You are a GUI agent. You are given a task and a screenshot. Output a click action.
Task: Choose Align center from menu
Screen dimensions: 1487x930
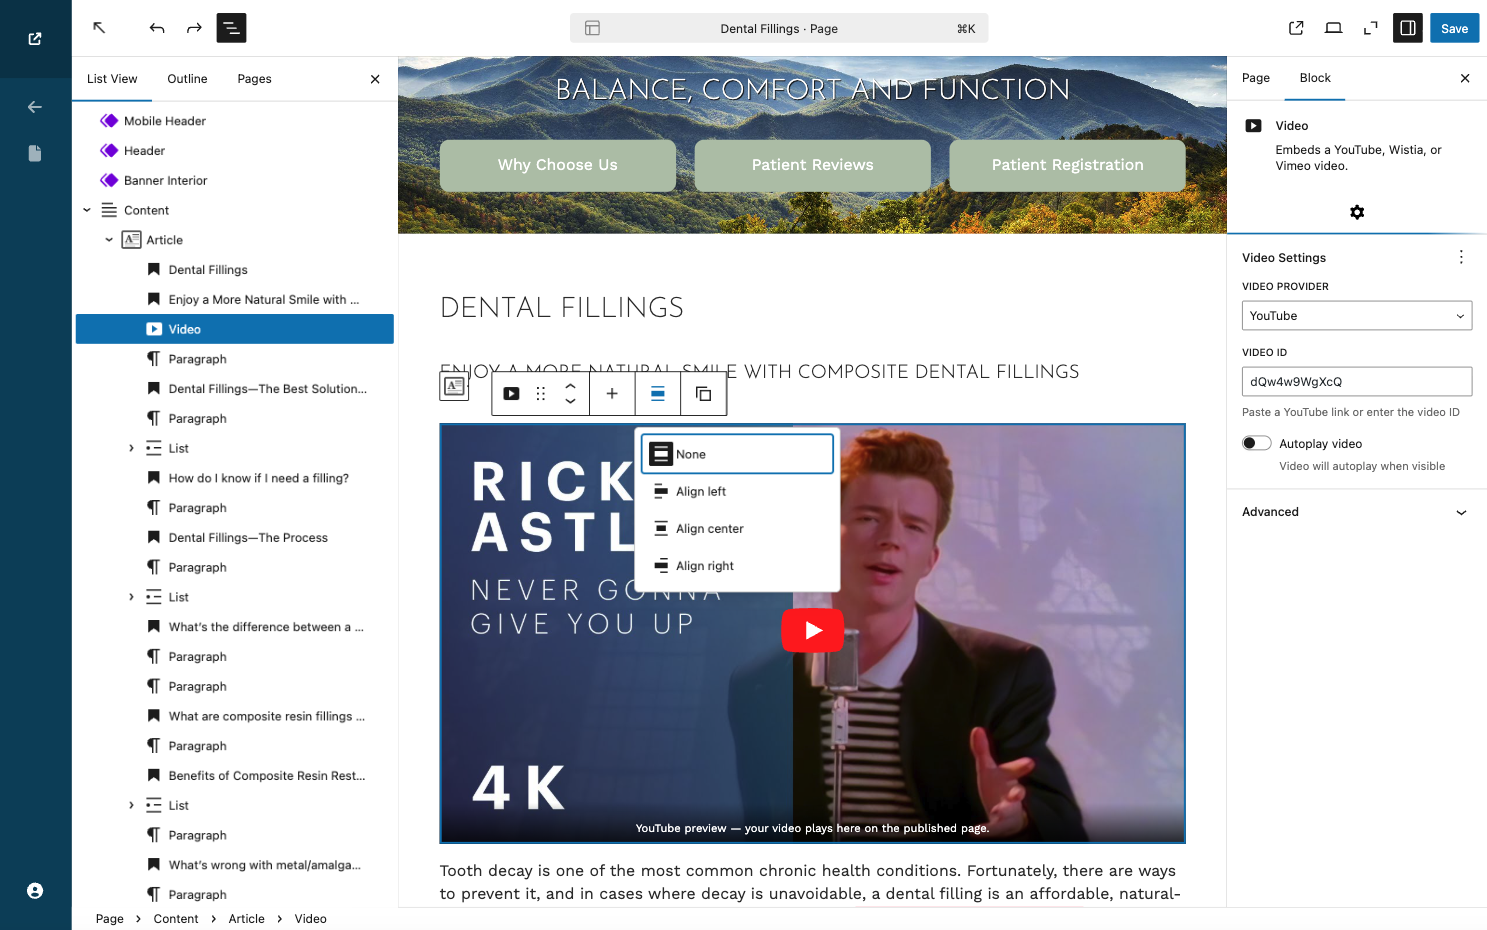click(737, 528)
